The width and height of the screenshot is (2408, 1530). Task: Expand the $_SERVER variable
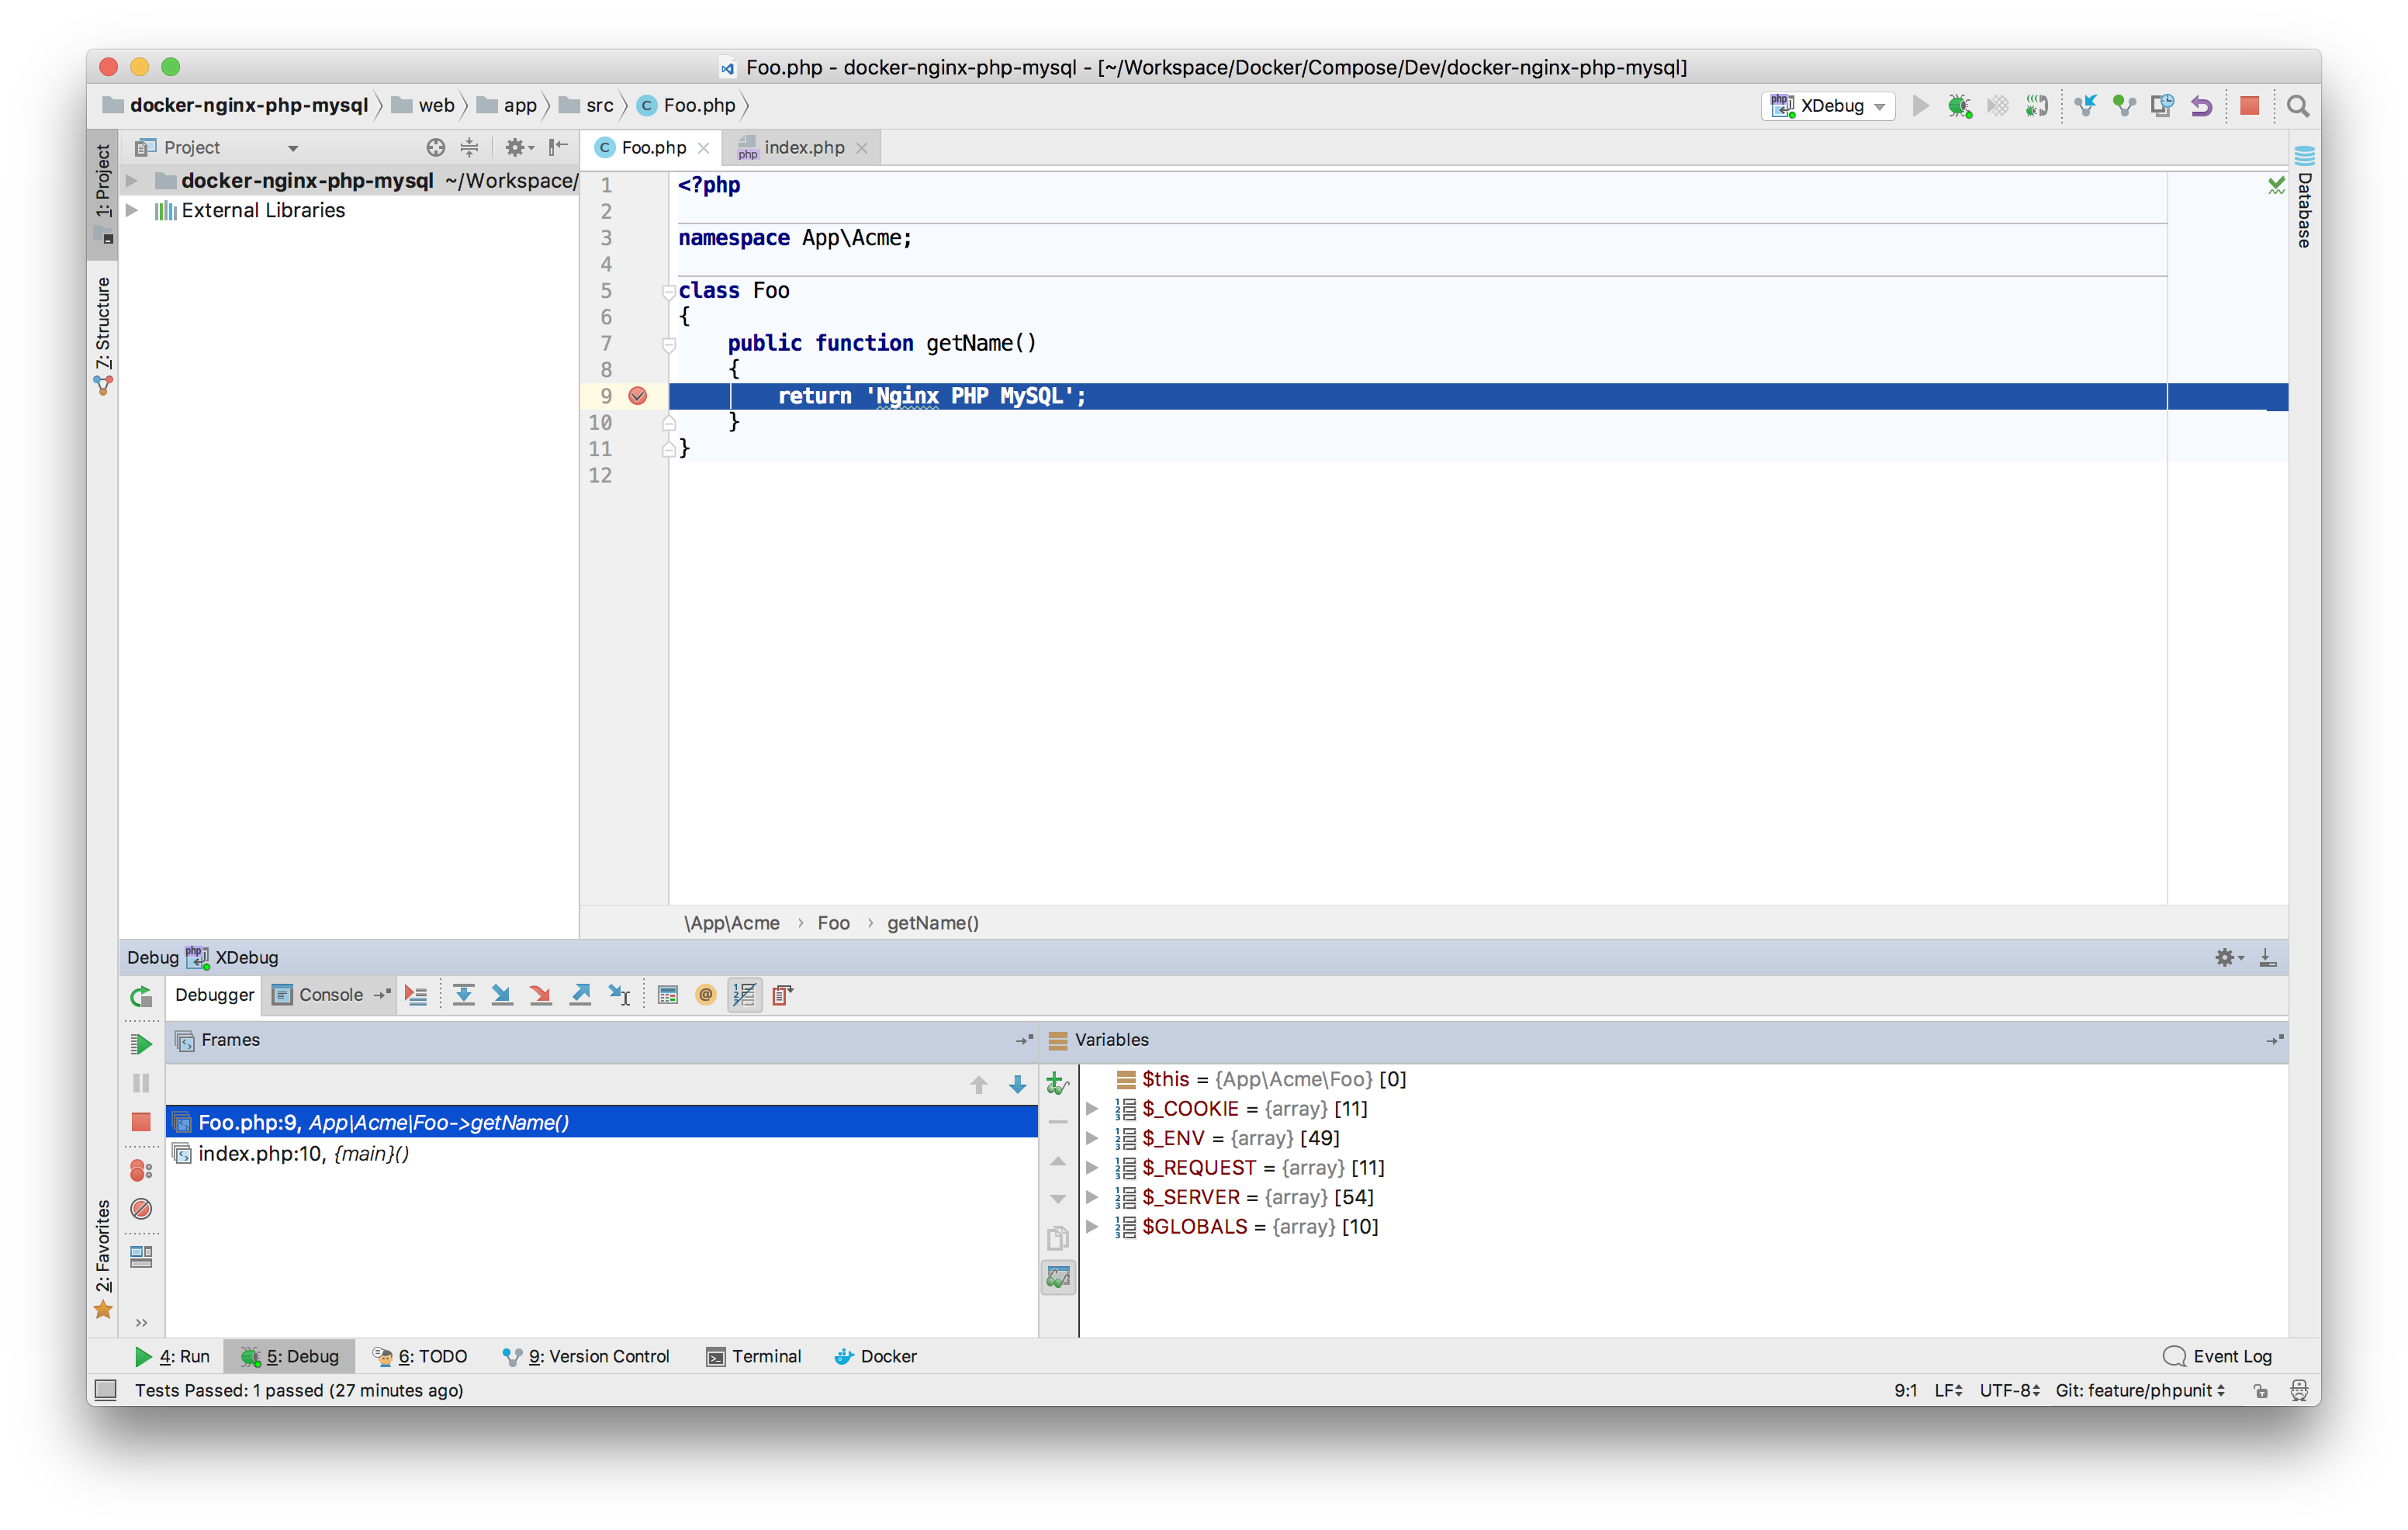click(x=1091, y=1197)
